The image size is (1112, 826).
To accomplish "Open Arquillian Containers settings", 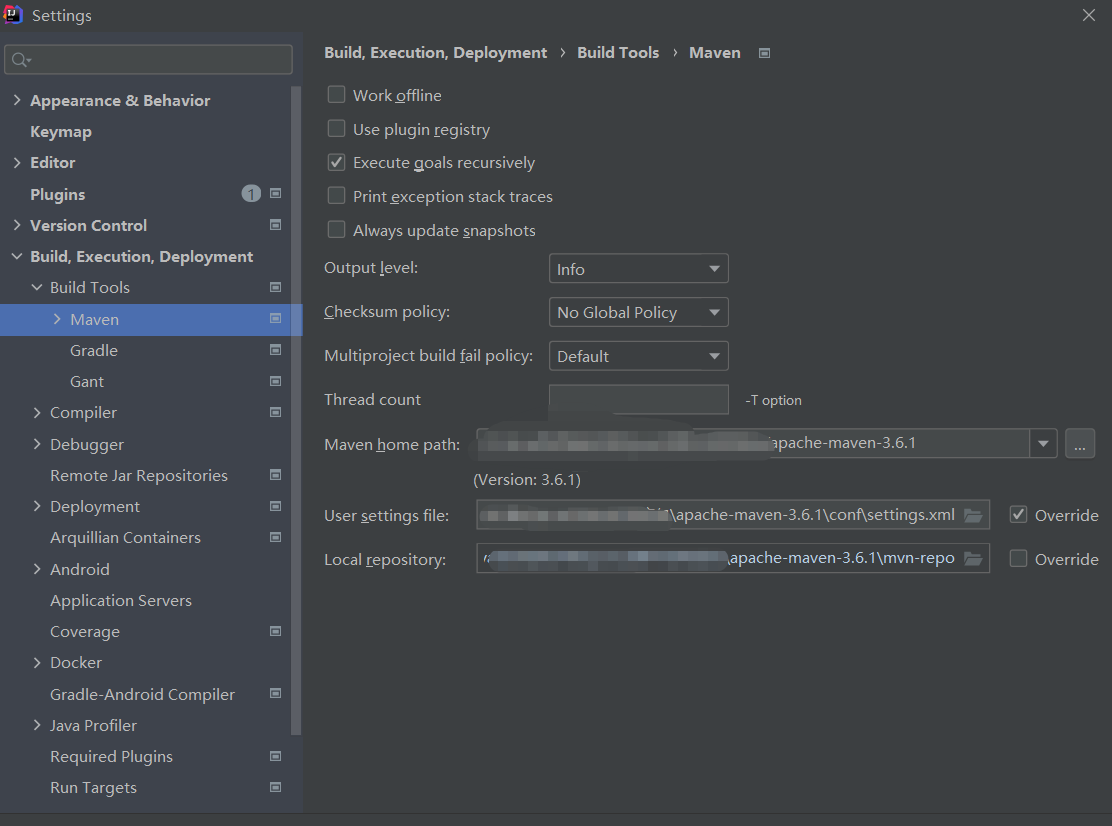I will 126,537.
